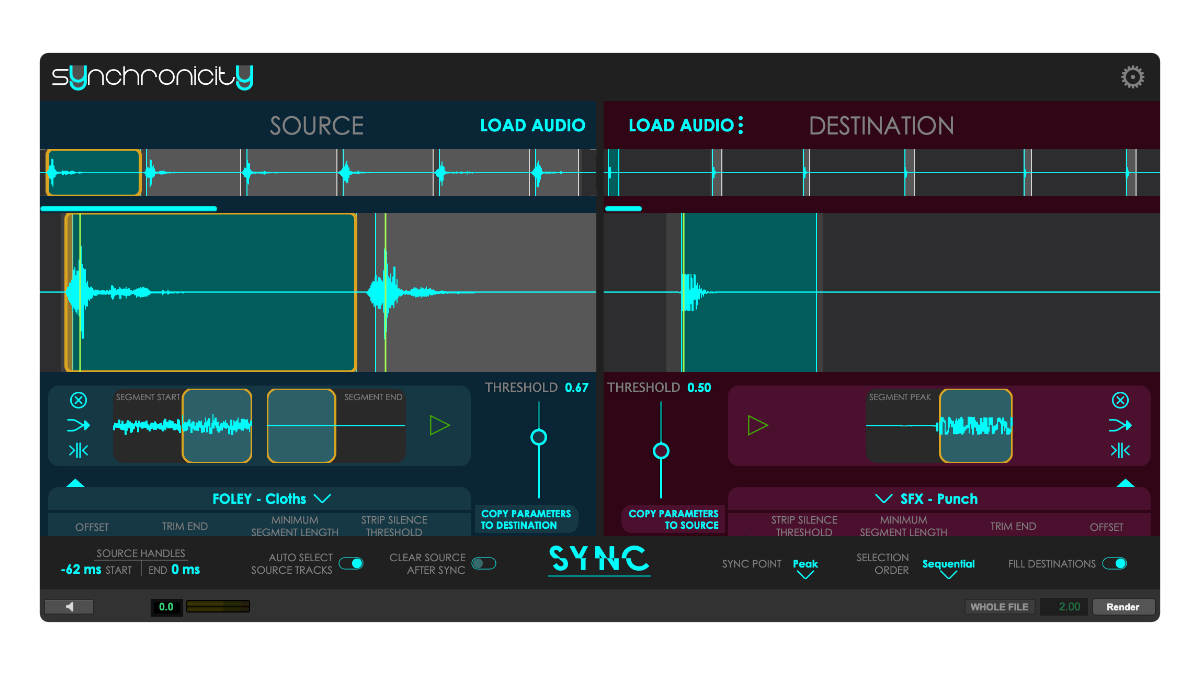Open the FOLEY - Cloths preset dropdown
Screen dimensions: 1200x675
click(x=271, y=498)
